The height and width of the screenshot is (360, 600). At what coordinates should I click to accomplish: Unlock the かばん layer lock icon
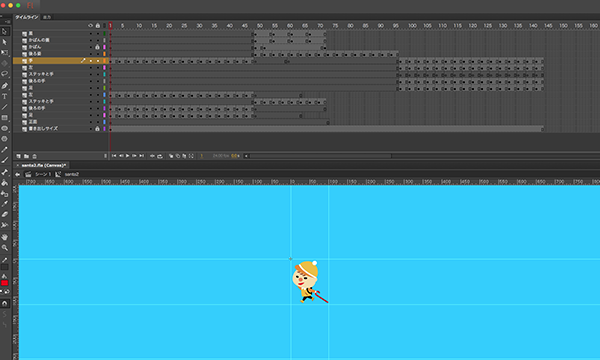[x=97, y=47]
